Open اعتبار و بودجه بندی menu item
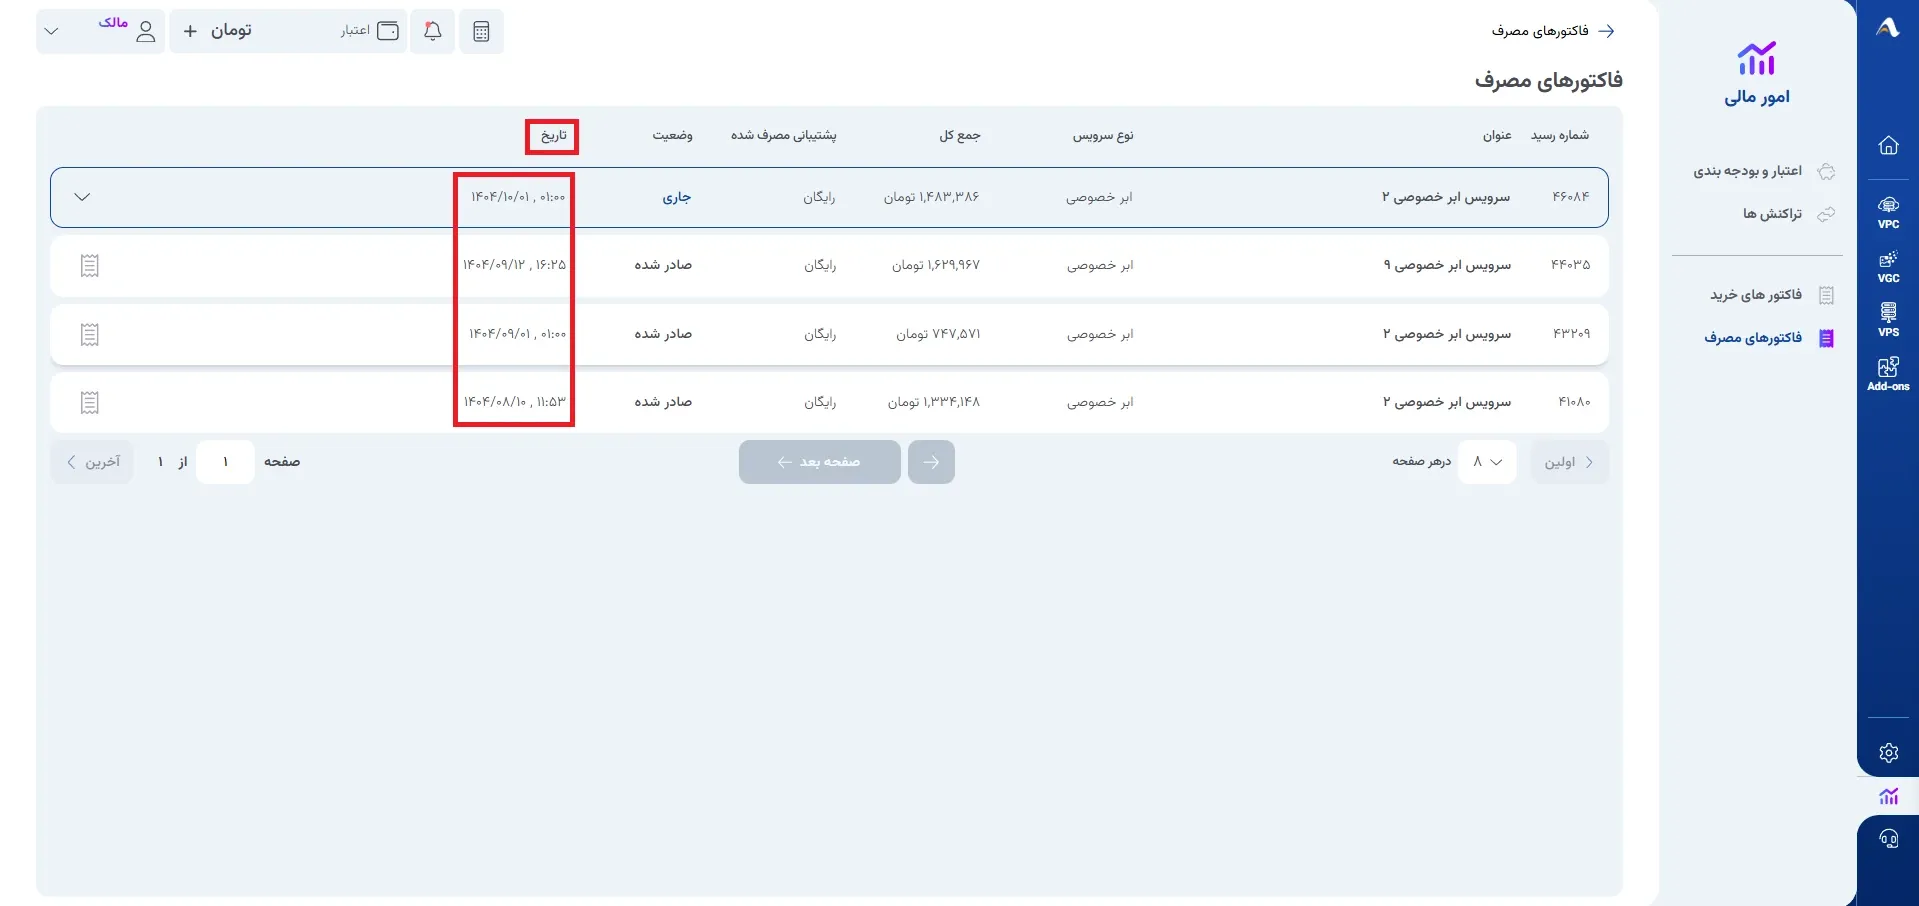This screenshot has width=1919, height=906. pyautogui.click(x=1764, y=171)
